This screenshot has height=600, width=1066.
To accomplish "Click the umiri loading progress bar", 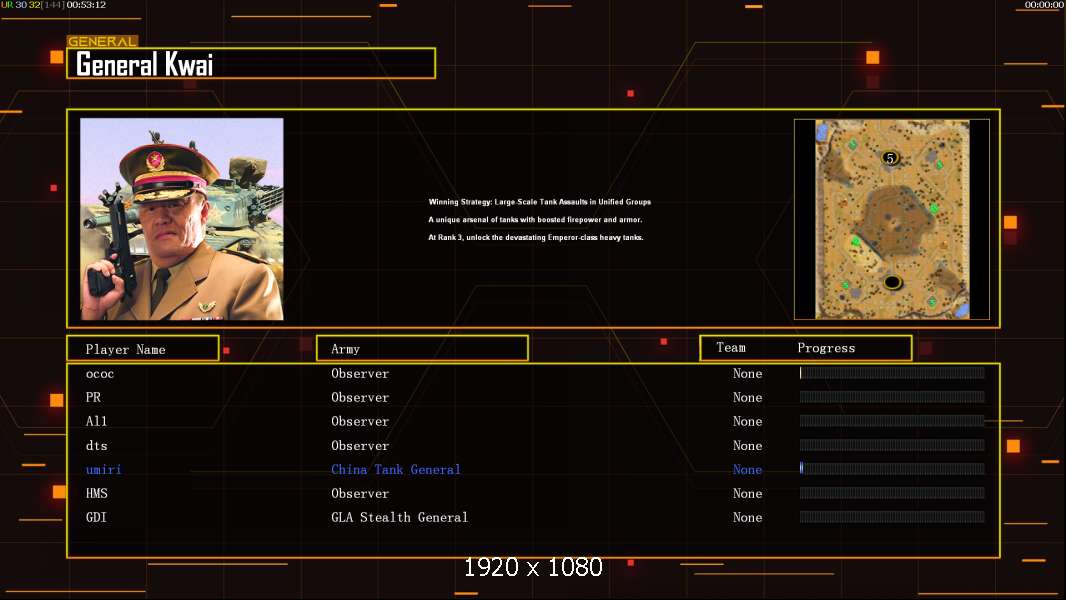I will point(892,468).
